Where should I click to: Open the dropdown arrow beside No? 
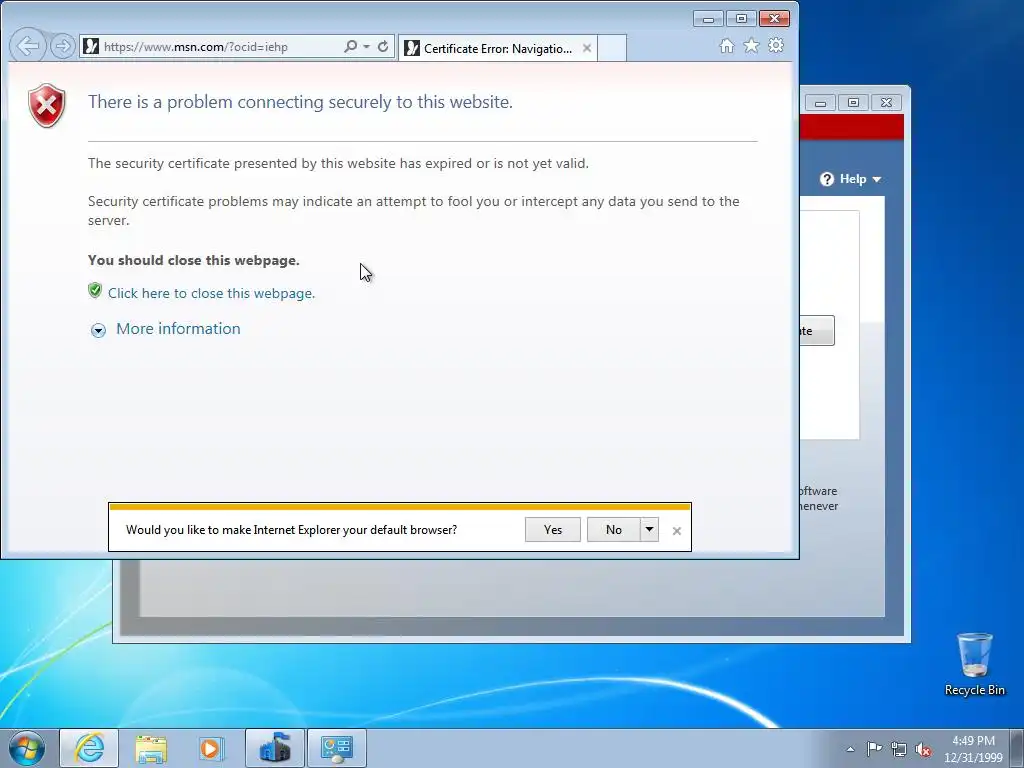649,530
